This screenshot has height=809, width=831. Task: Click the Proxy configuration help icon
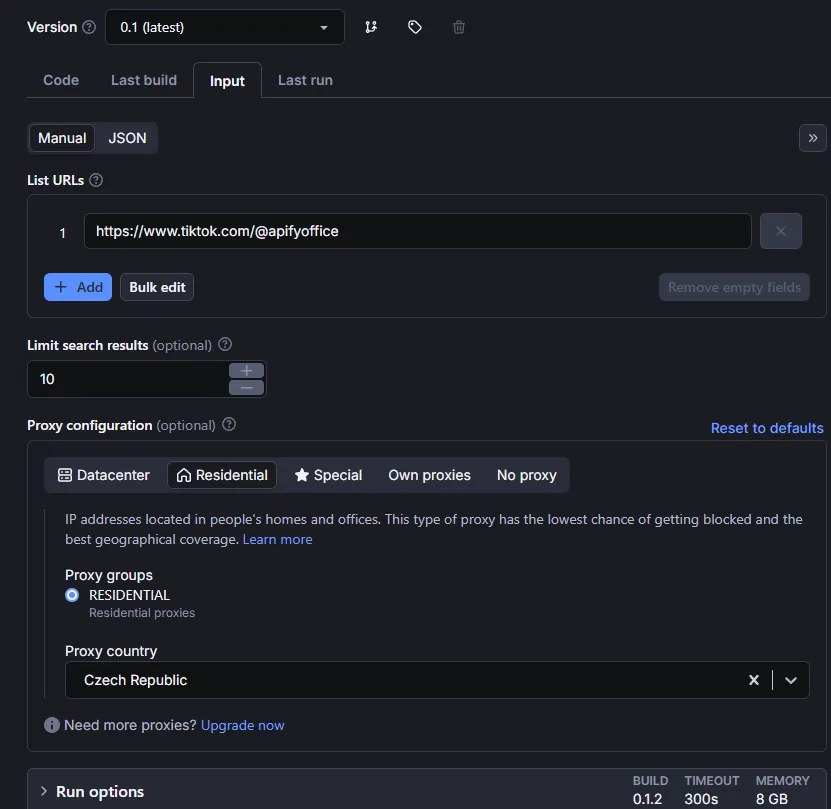[x=229, y=425]
